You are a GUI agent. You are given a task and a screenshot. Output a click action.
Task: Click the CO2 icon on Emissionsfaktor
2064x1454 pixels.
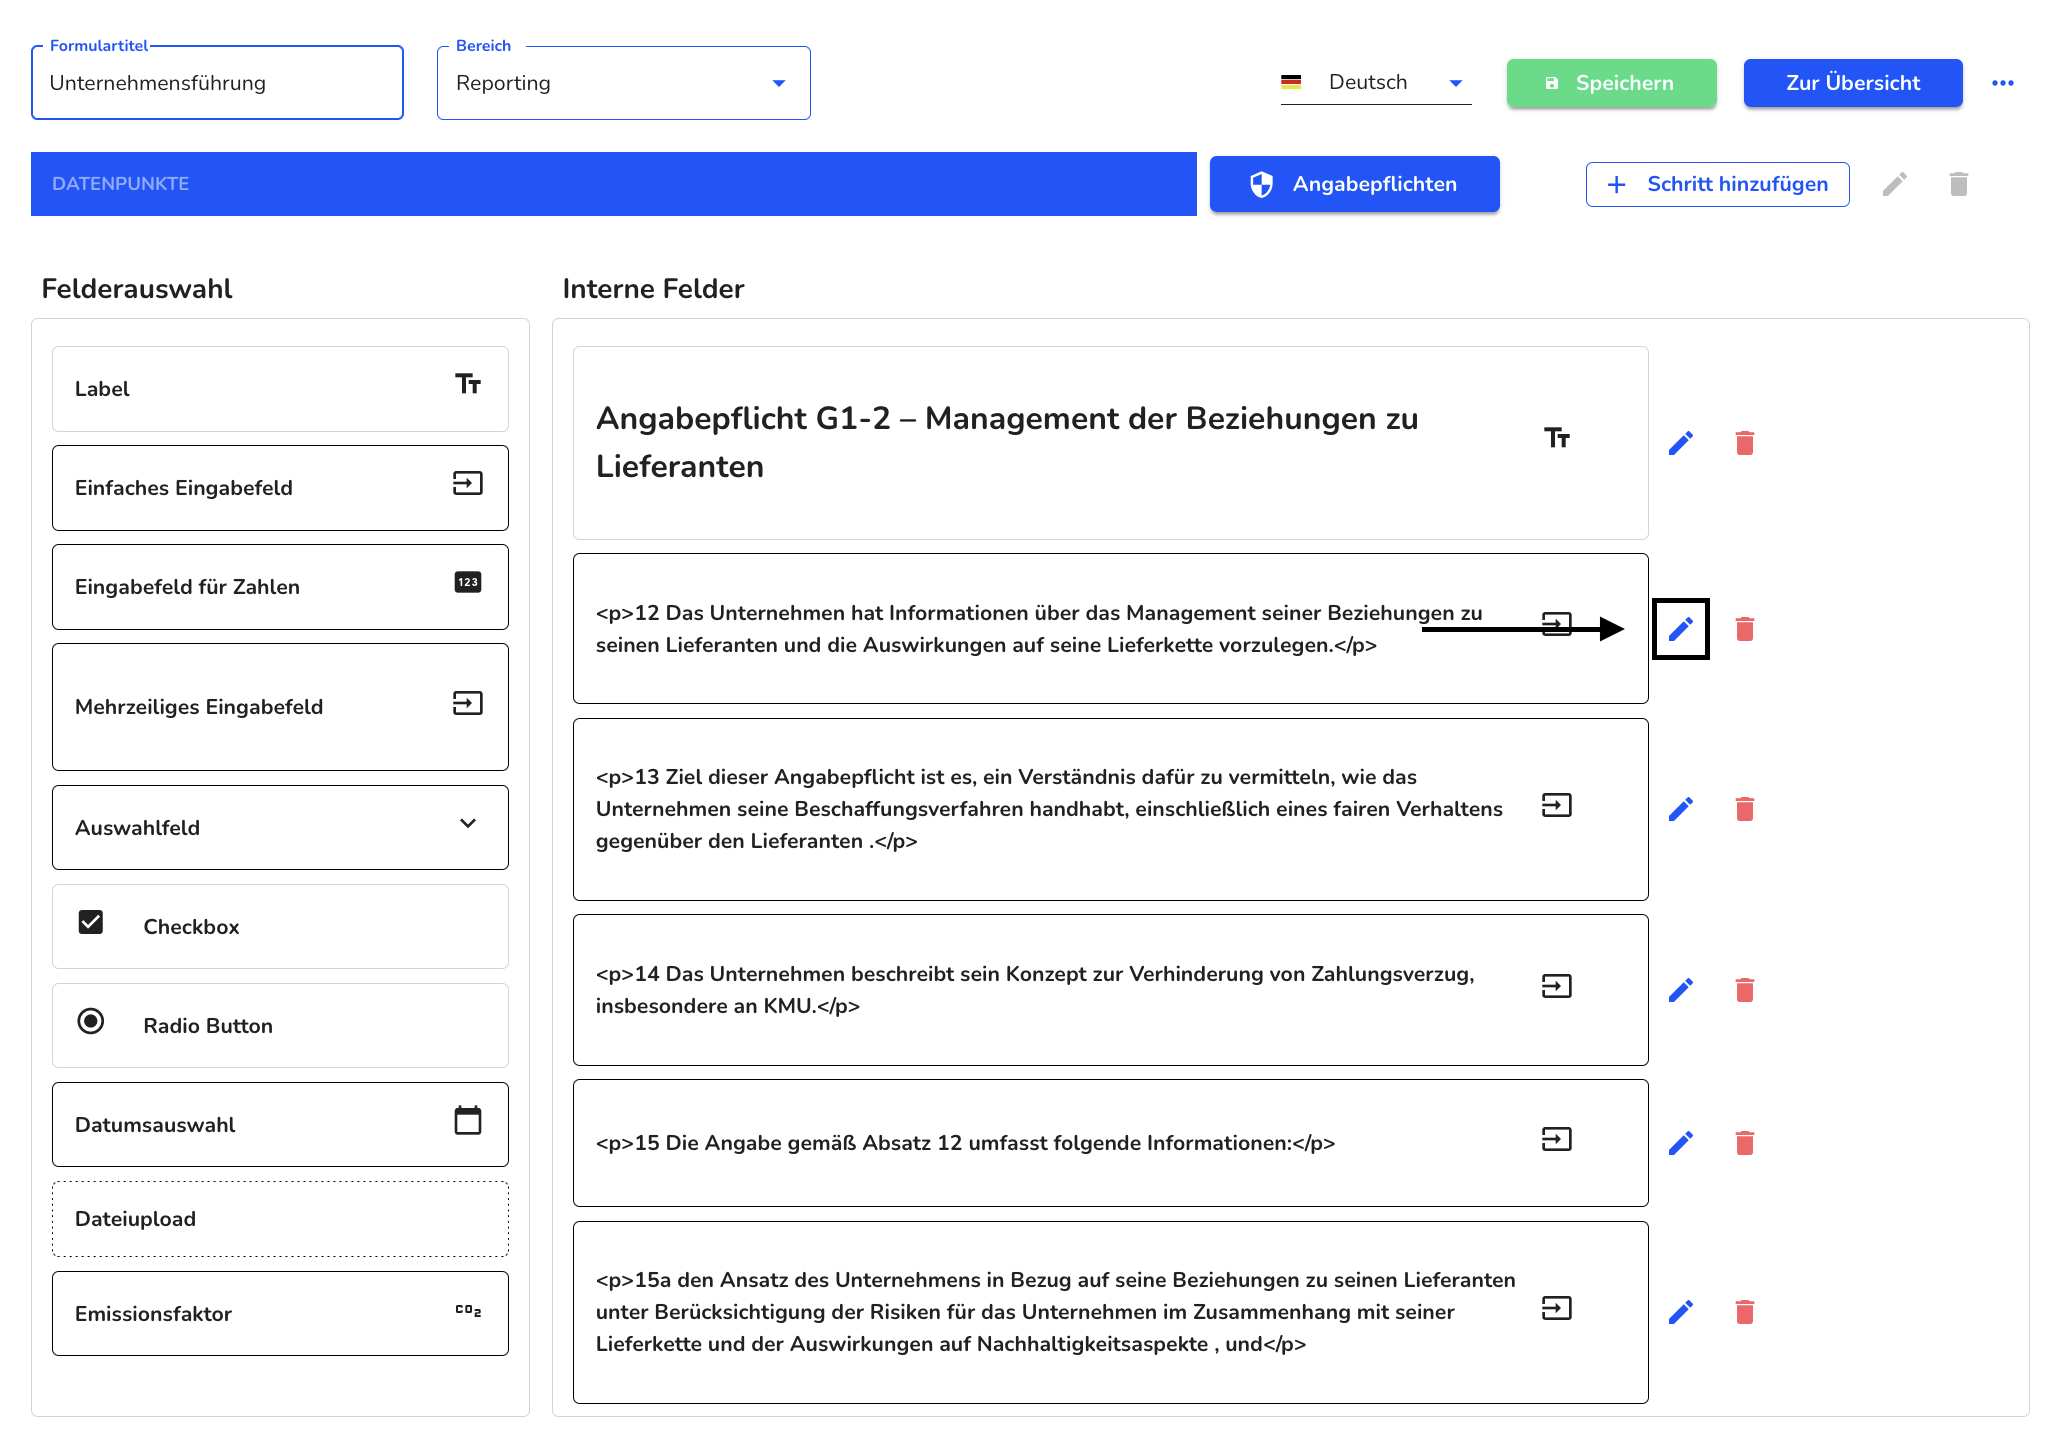pyautogui.click(x=468, y=1310)
